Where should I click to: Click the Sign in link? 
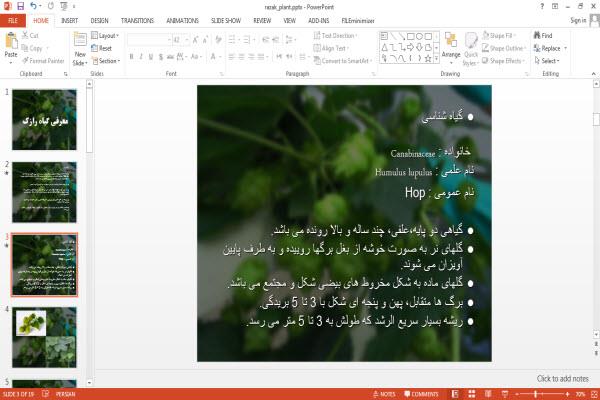[x=578, y=20]
